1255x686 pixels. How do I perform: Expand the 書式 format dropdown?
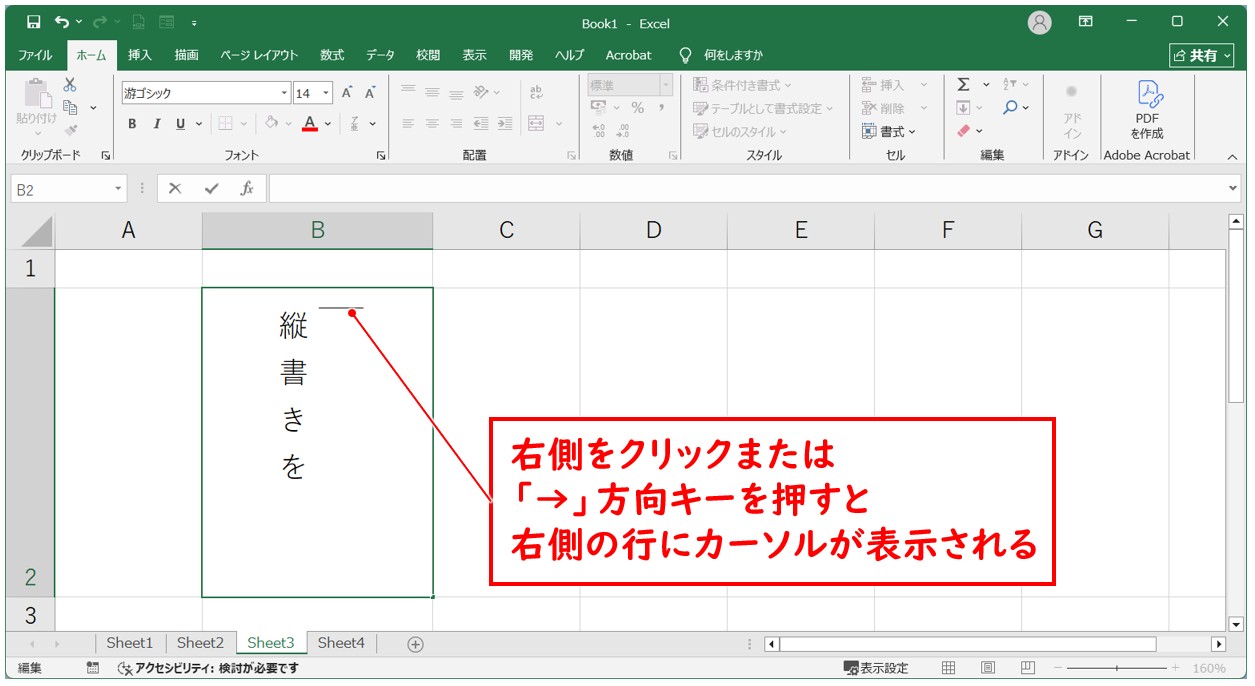(x=889, y=131)
